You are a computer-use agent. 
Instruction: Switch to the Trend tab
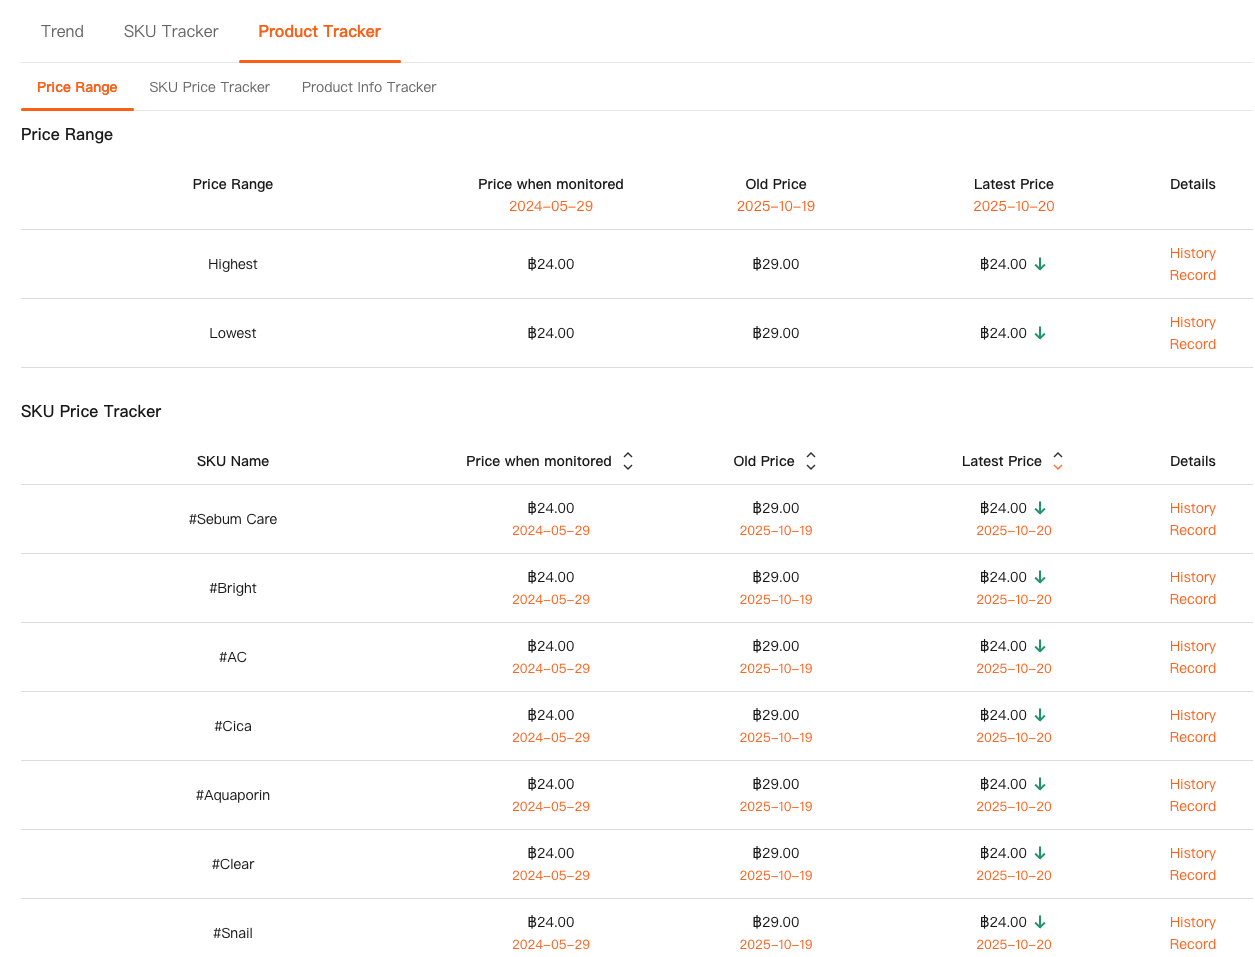click(62, 31)
